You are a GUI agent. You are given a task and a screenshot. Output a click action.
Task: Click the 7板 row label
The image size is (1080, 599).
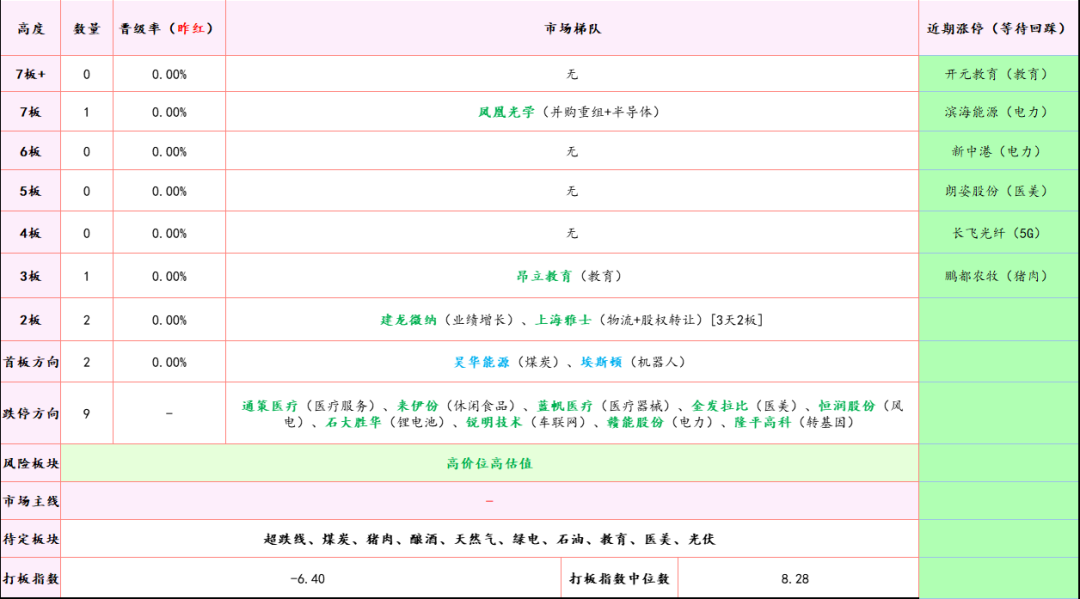click(30, 112)
